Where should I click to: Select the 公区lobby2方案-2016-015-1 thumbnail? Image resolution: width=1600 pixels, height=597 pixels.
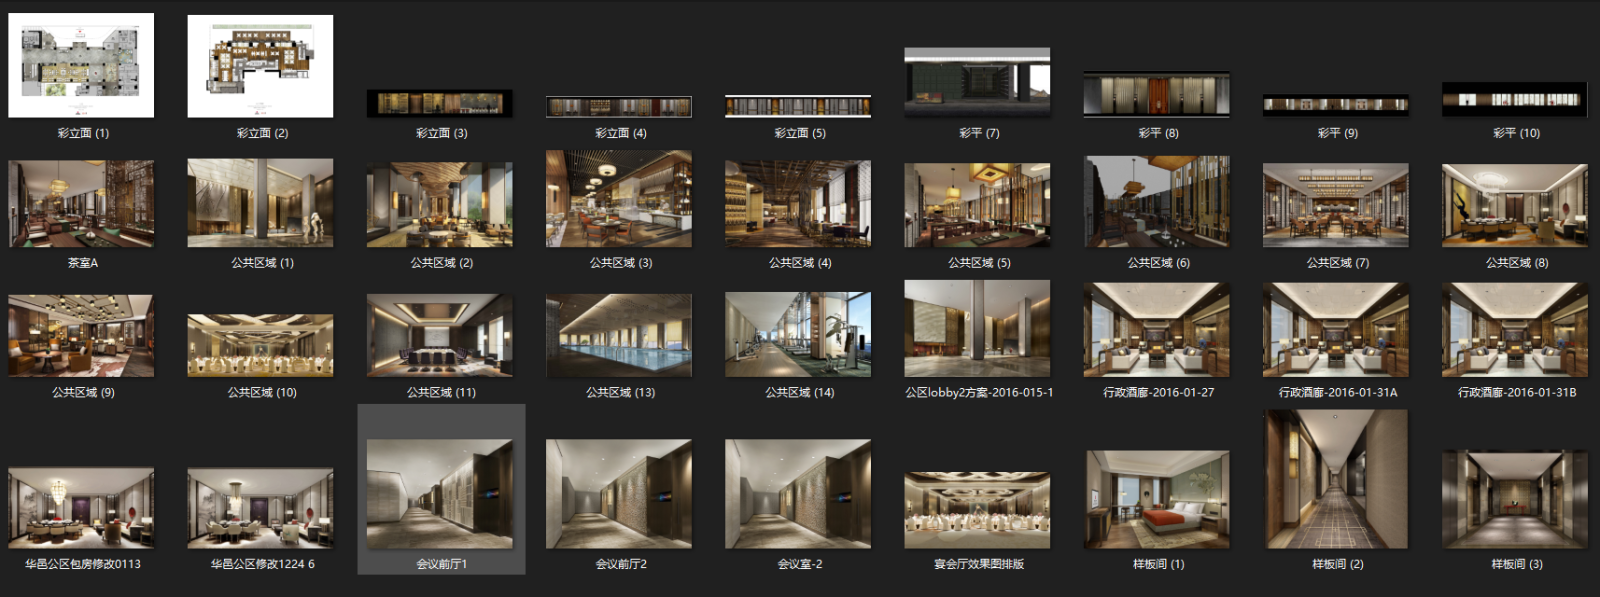point(977,329)
